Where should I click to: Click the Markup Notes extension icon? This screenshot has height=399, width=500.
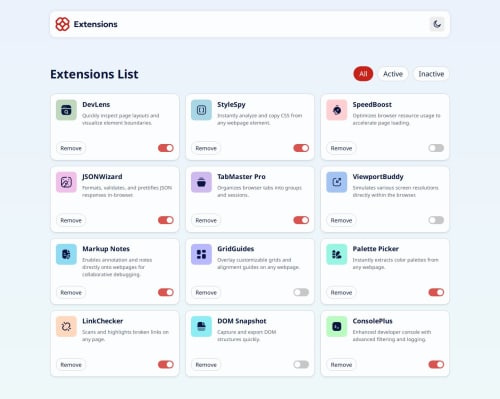click(x=66, y=254)
